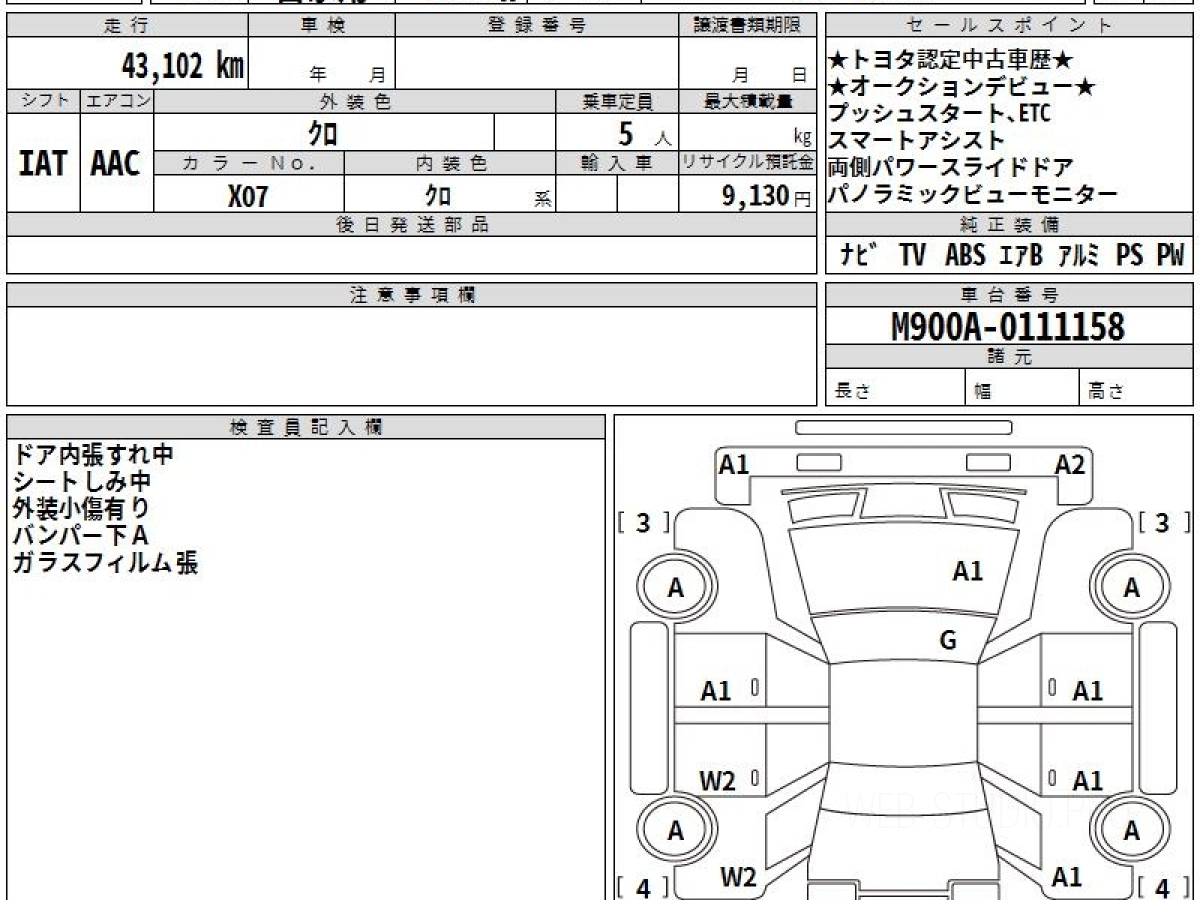Click the 長さ length label
Viewport: 1200px width, 900px height.
pos(852,392)
